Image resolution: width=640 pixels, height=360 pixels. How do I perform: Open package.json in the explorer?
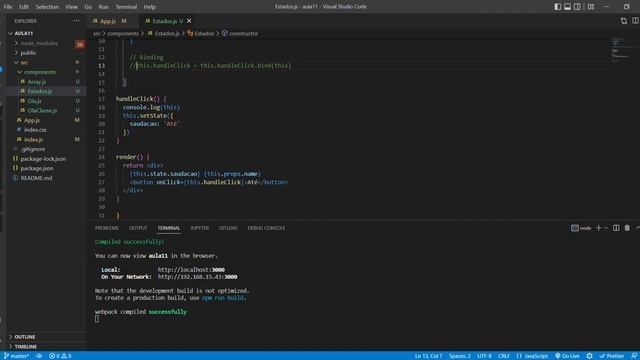37,168
